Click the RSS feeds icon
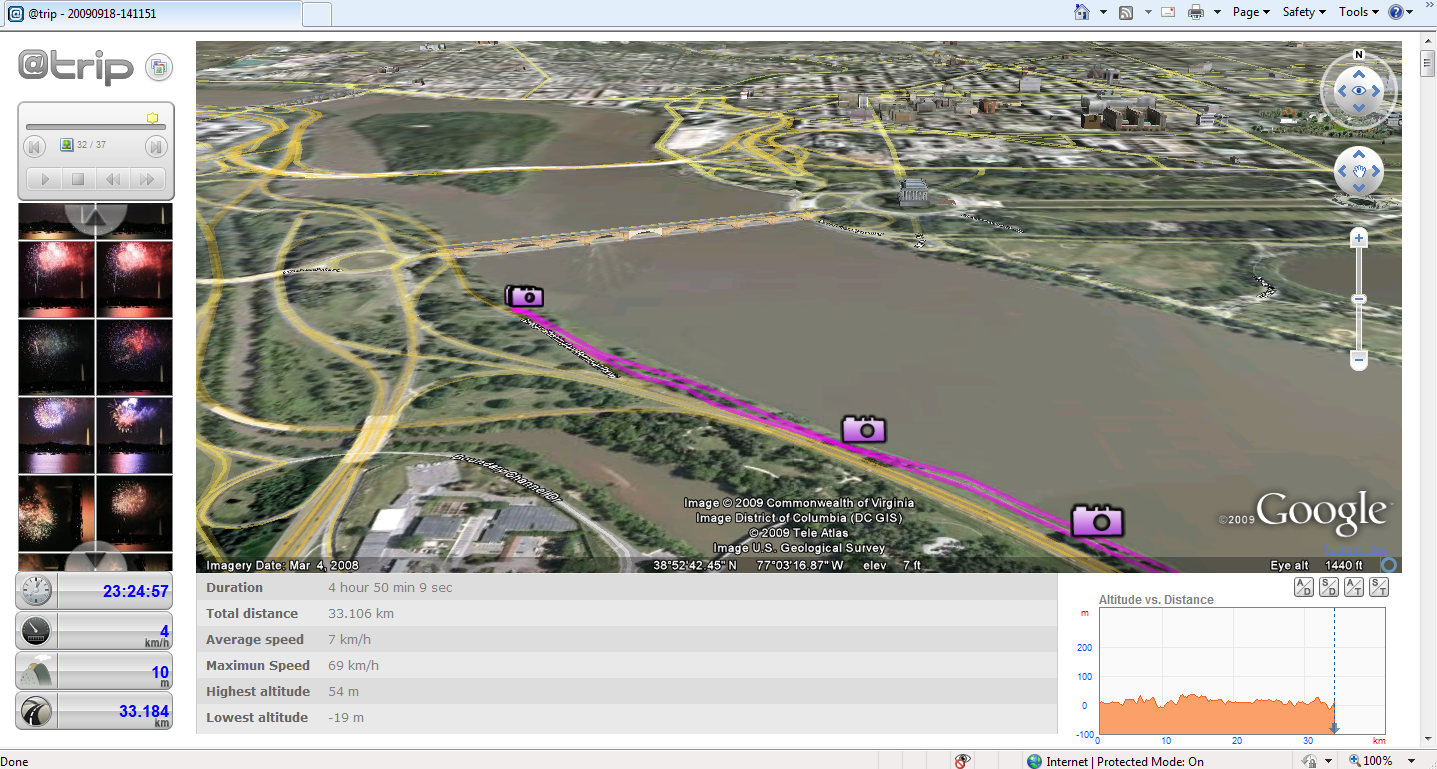 (1126, 12)
